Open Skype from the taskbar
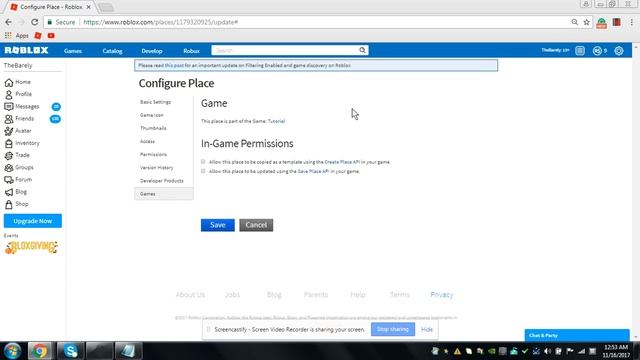The width and height of the screenshot is (640, 360). [x=70, y=351]
